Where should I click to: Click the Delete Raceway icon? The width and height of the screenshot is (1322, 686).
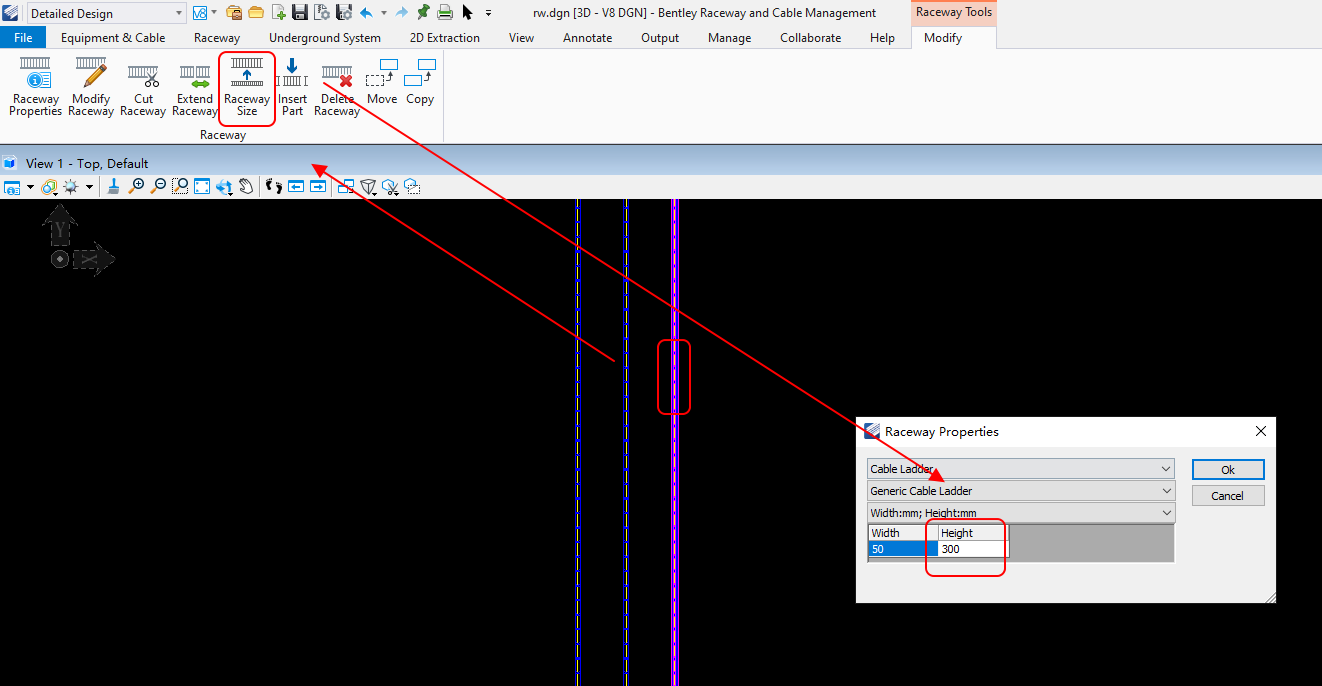click(337, 87)
